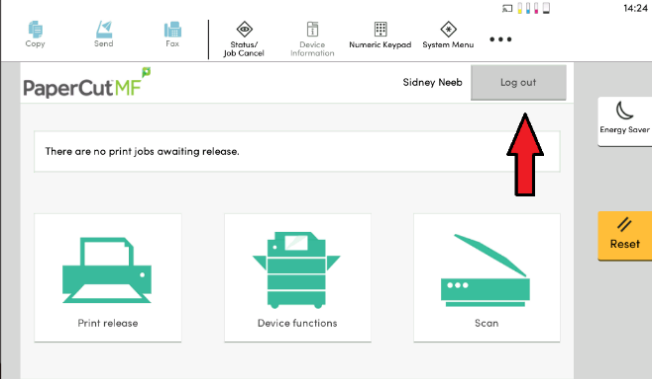
Task: Log out of PaperCut
Action: [518, 82]
